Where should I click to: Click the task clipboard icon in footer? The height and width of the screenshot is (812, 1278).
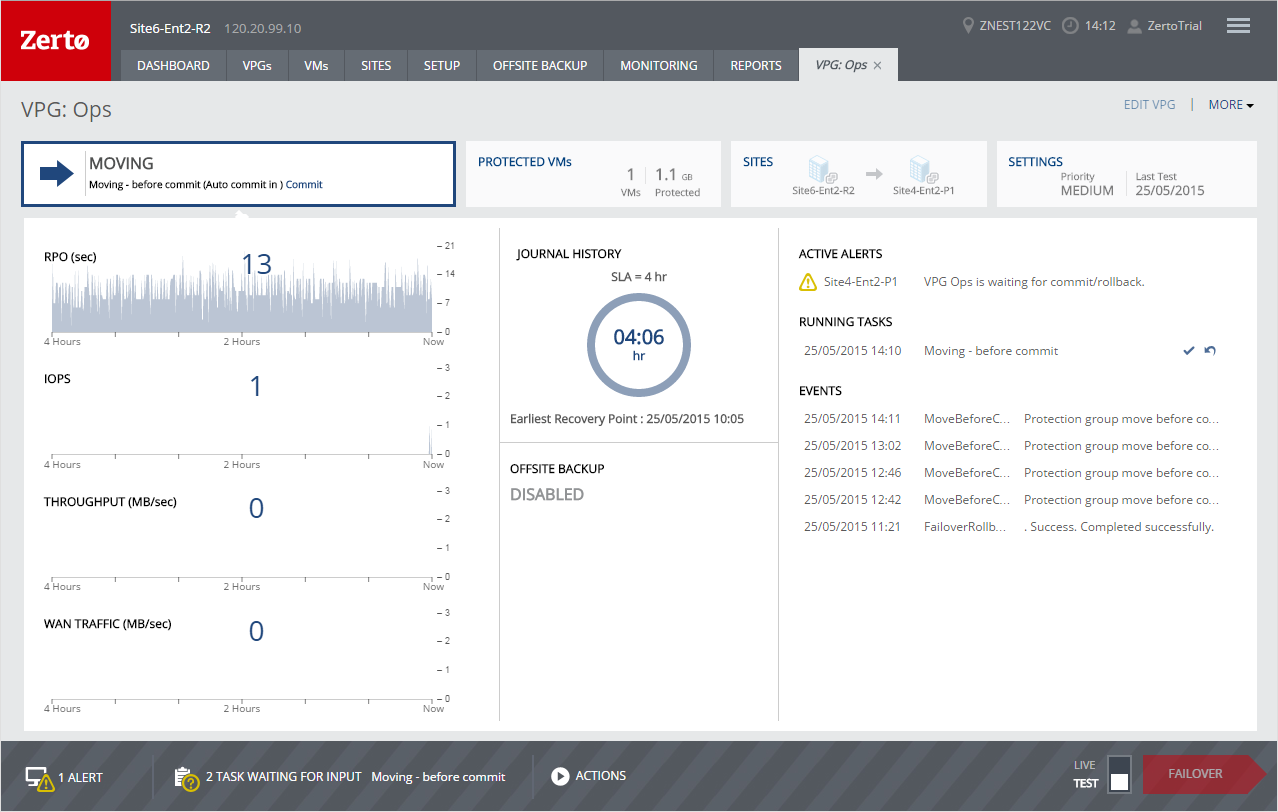tap(186, 778)
